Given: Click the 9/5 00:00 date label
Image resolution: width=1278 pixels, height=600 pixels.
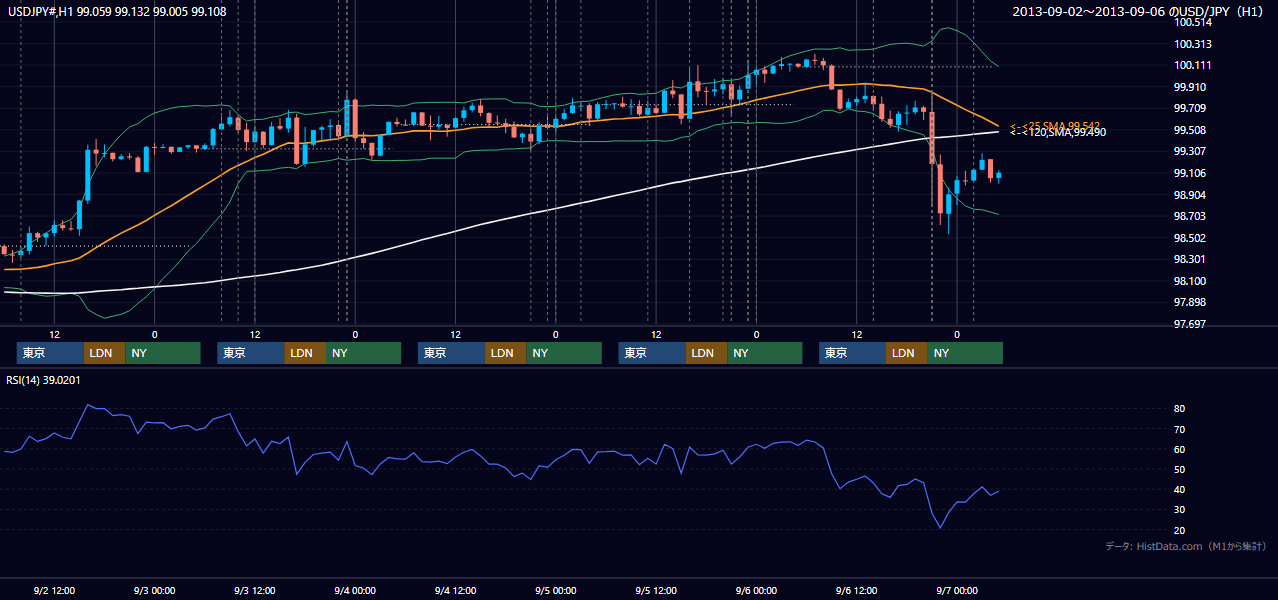Looking at the screenshot, I should tap(555, 590).
